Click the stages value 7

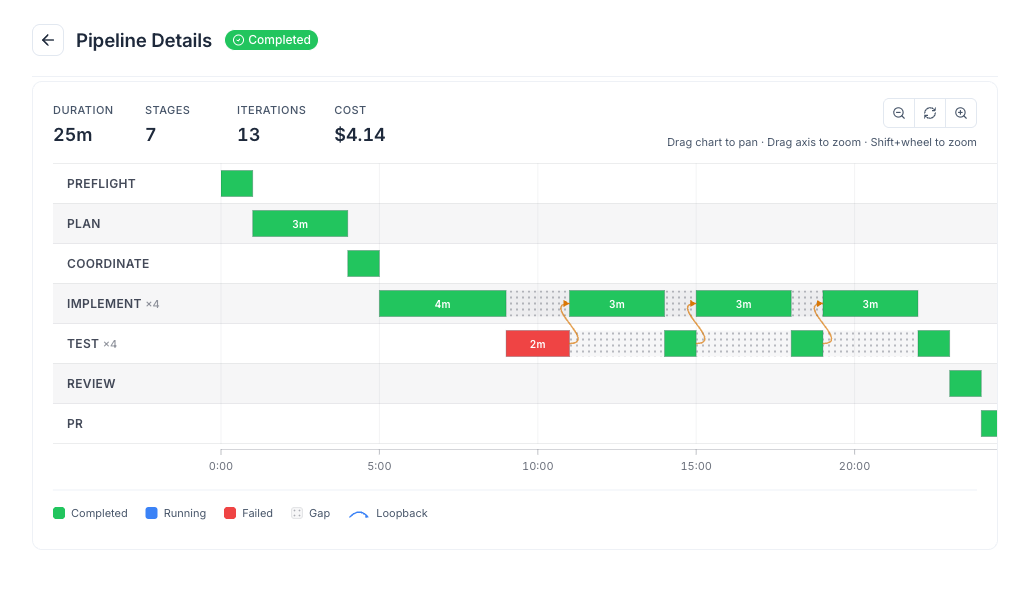[x=150, y=135]
